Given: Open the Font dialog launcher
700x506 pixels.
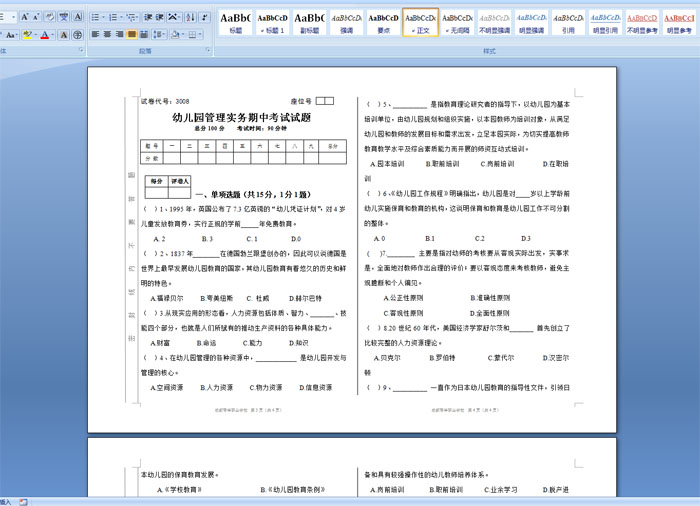Looking at the screenshot, I should coord(81,50).
